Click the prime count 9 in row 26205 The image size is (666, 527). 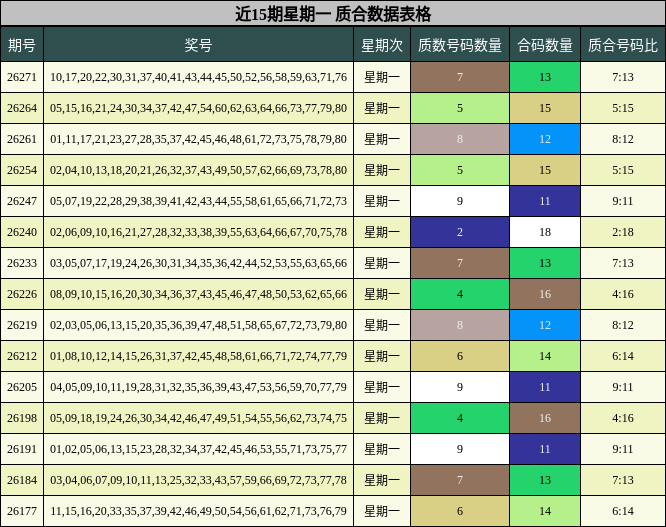460,387
